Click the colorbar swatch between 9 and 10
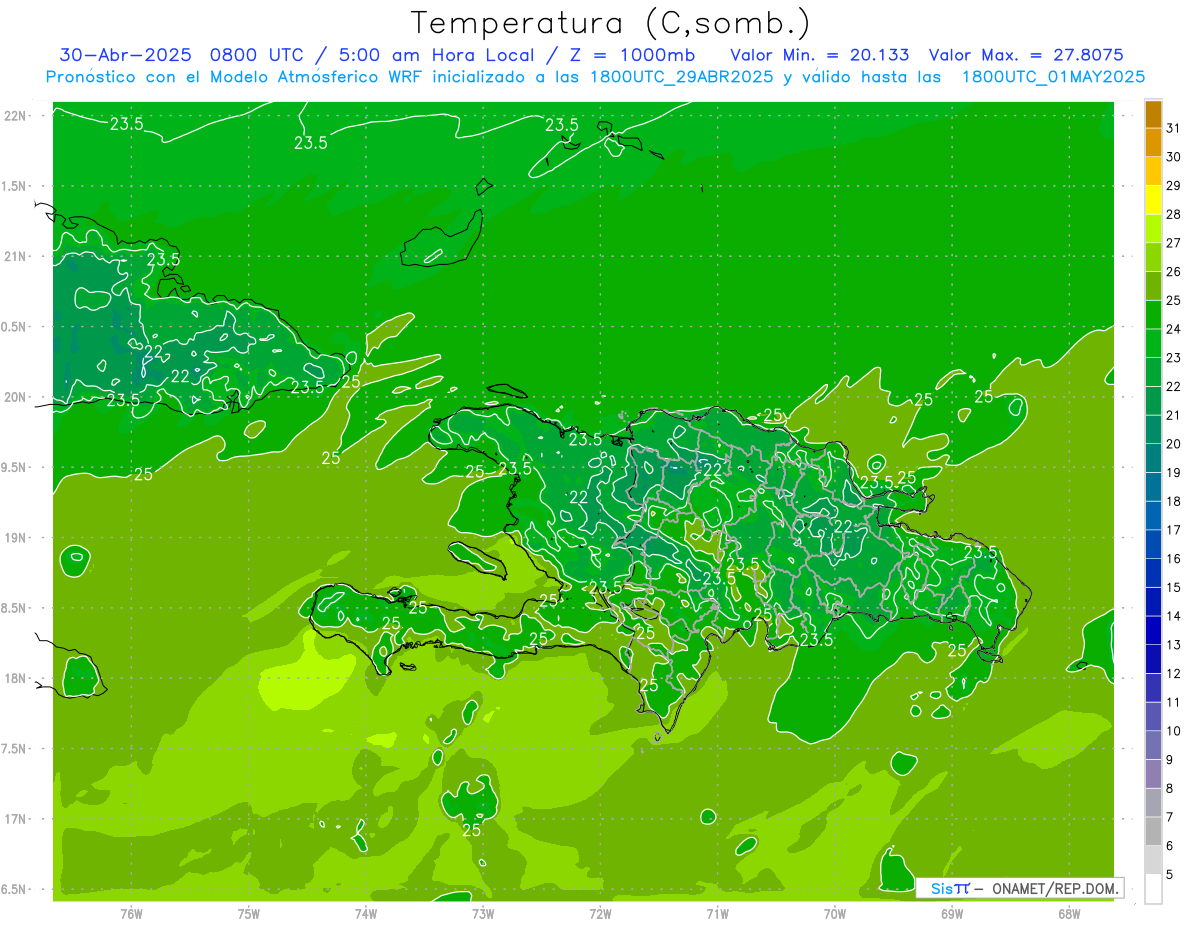The width and height of the screenshot is (1200, 927). pyautogui.click(x=1153, y=745)
